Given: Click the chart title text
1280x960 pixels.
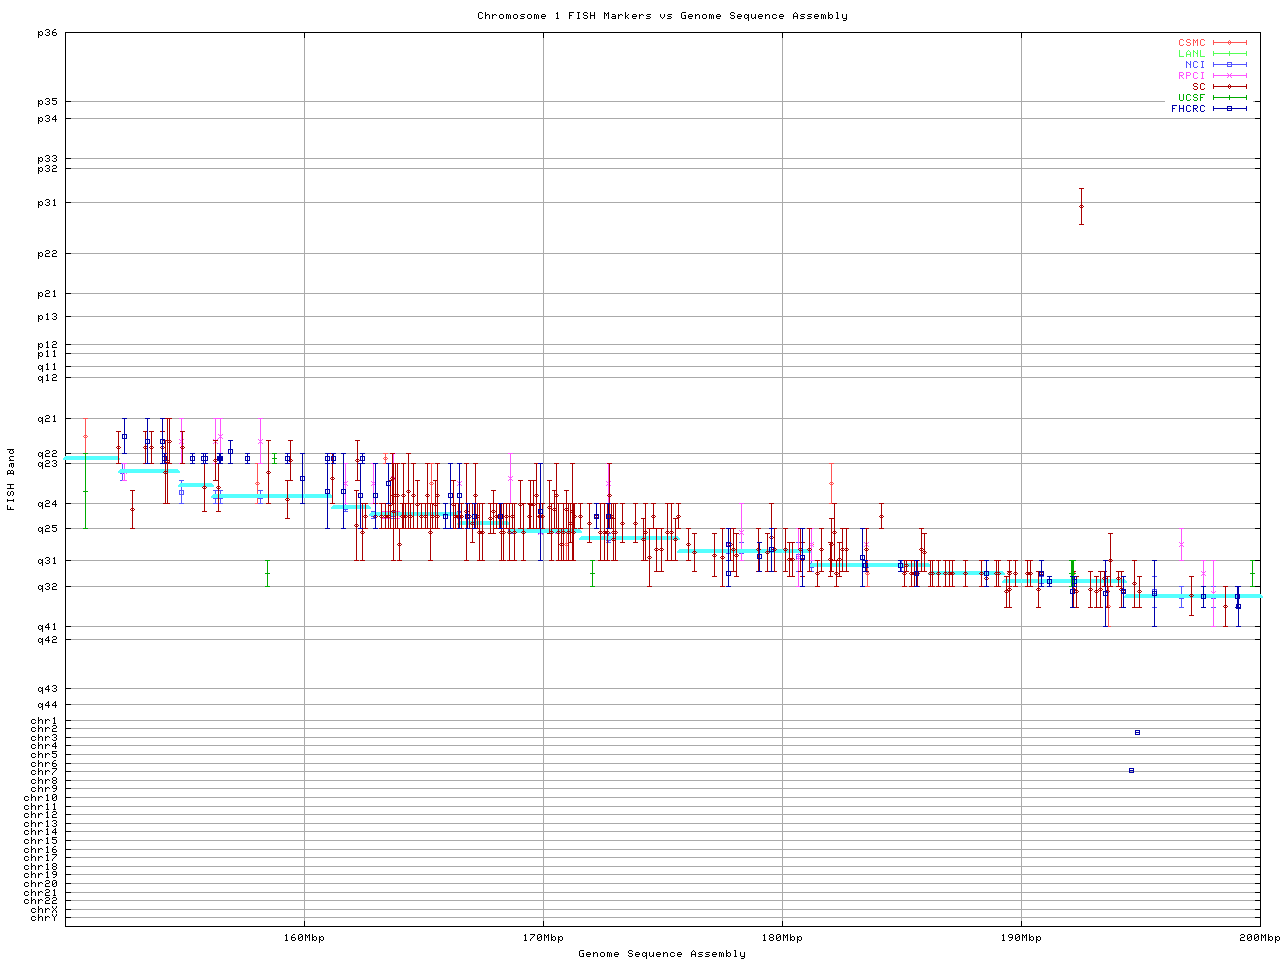Looking at the screenshot, I should [x=662, y=16].
